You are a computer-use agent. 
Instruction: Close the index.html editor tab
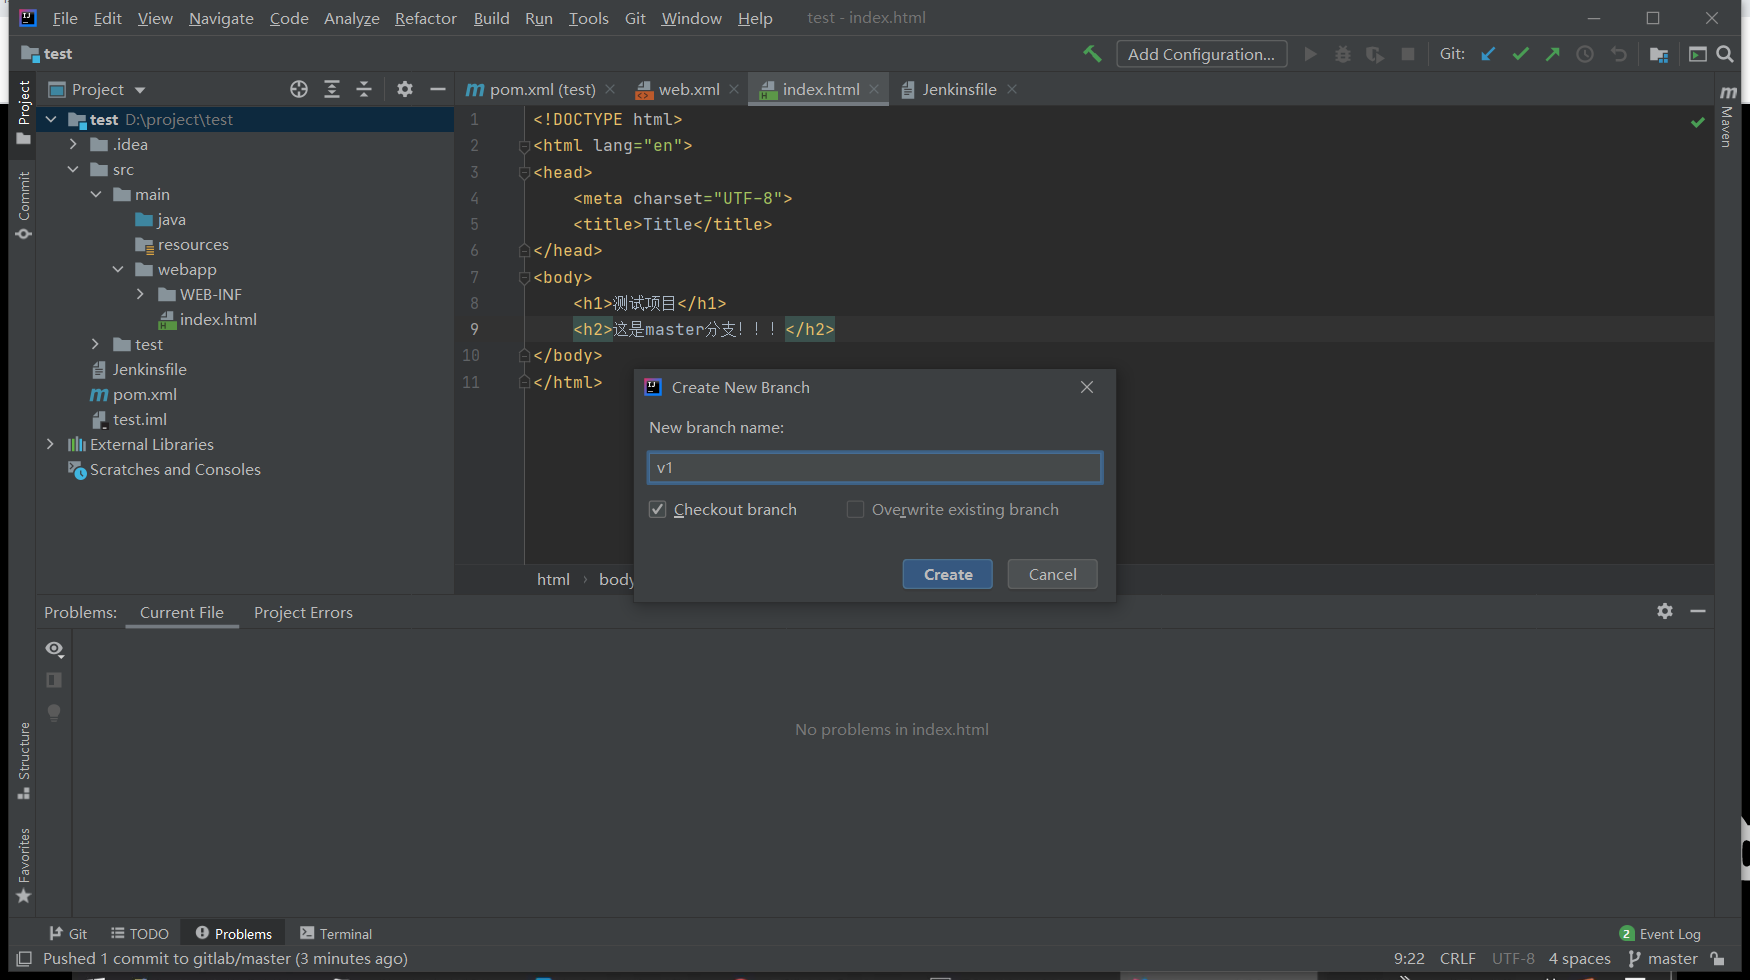tap(874, 89)
